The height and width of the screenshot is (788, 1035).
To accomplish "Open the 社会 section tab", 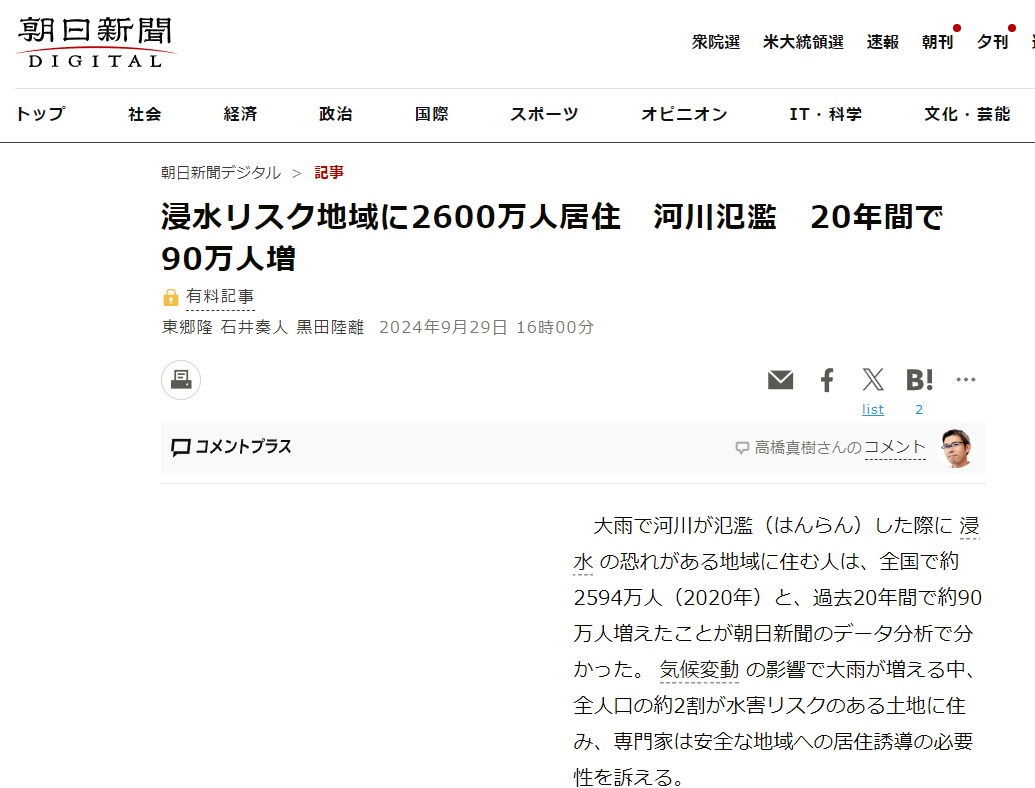I will (144, 114).
